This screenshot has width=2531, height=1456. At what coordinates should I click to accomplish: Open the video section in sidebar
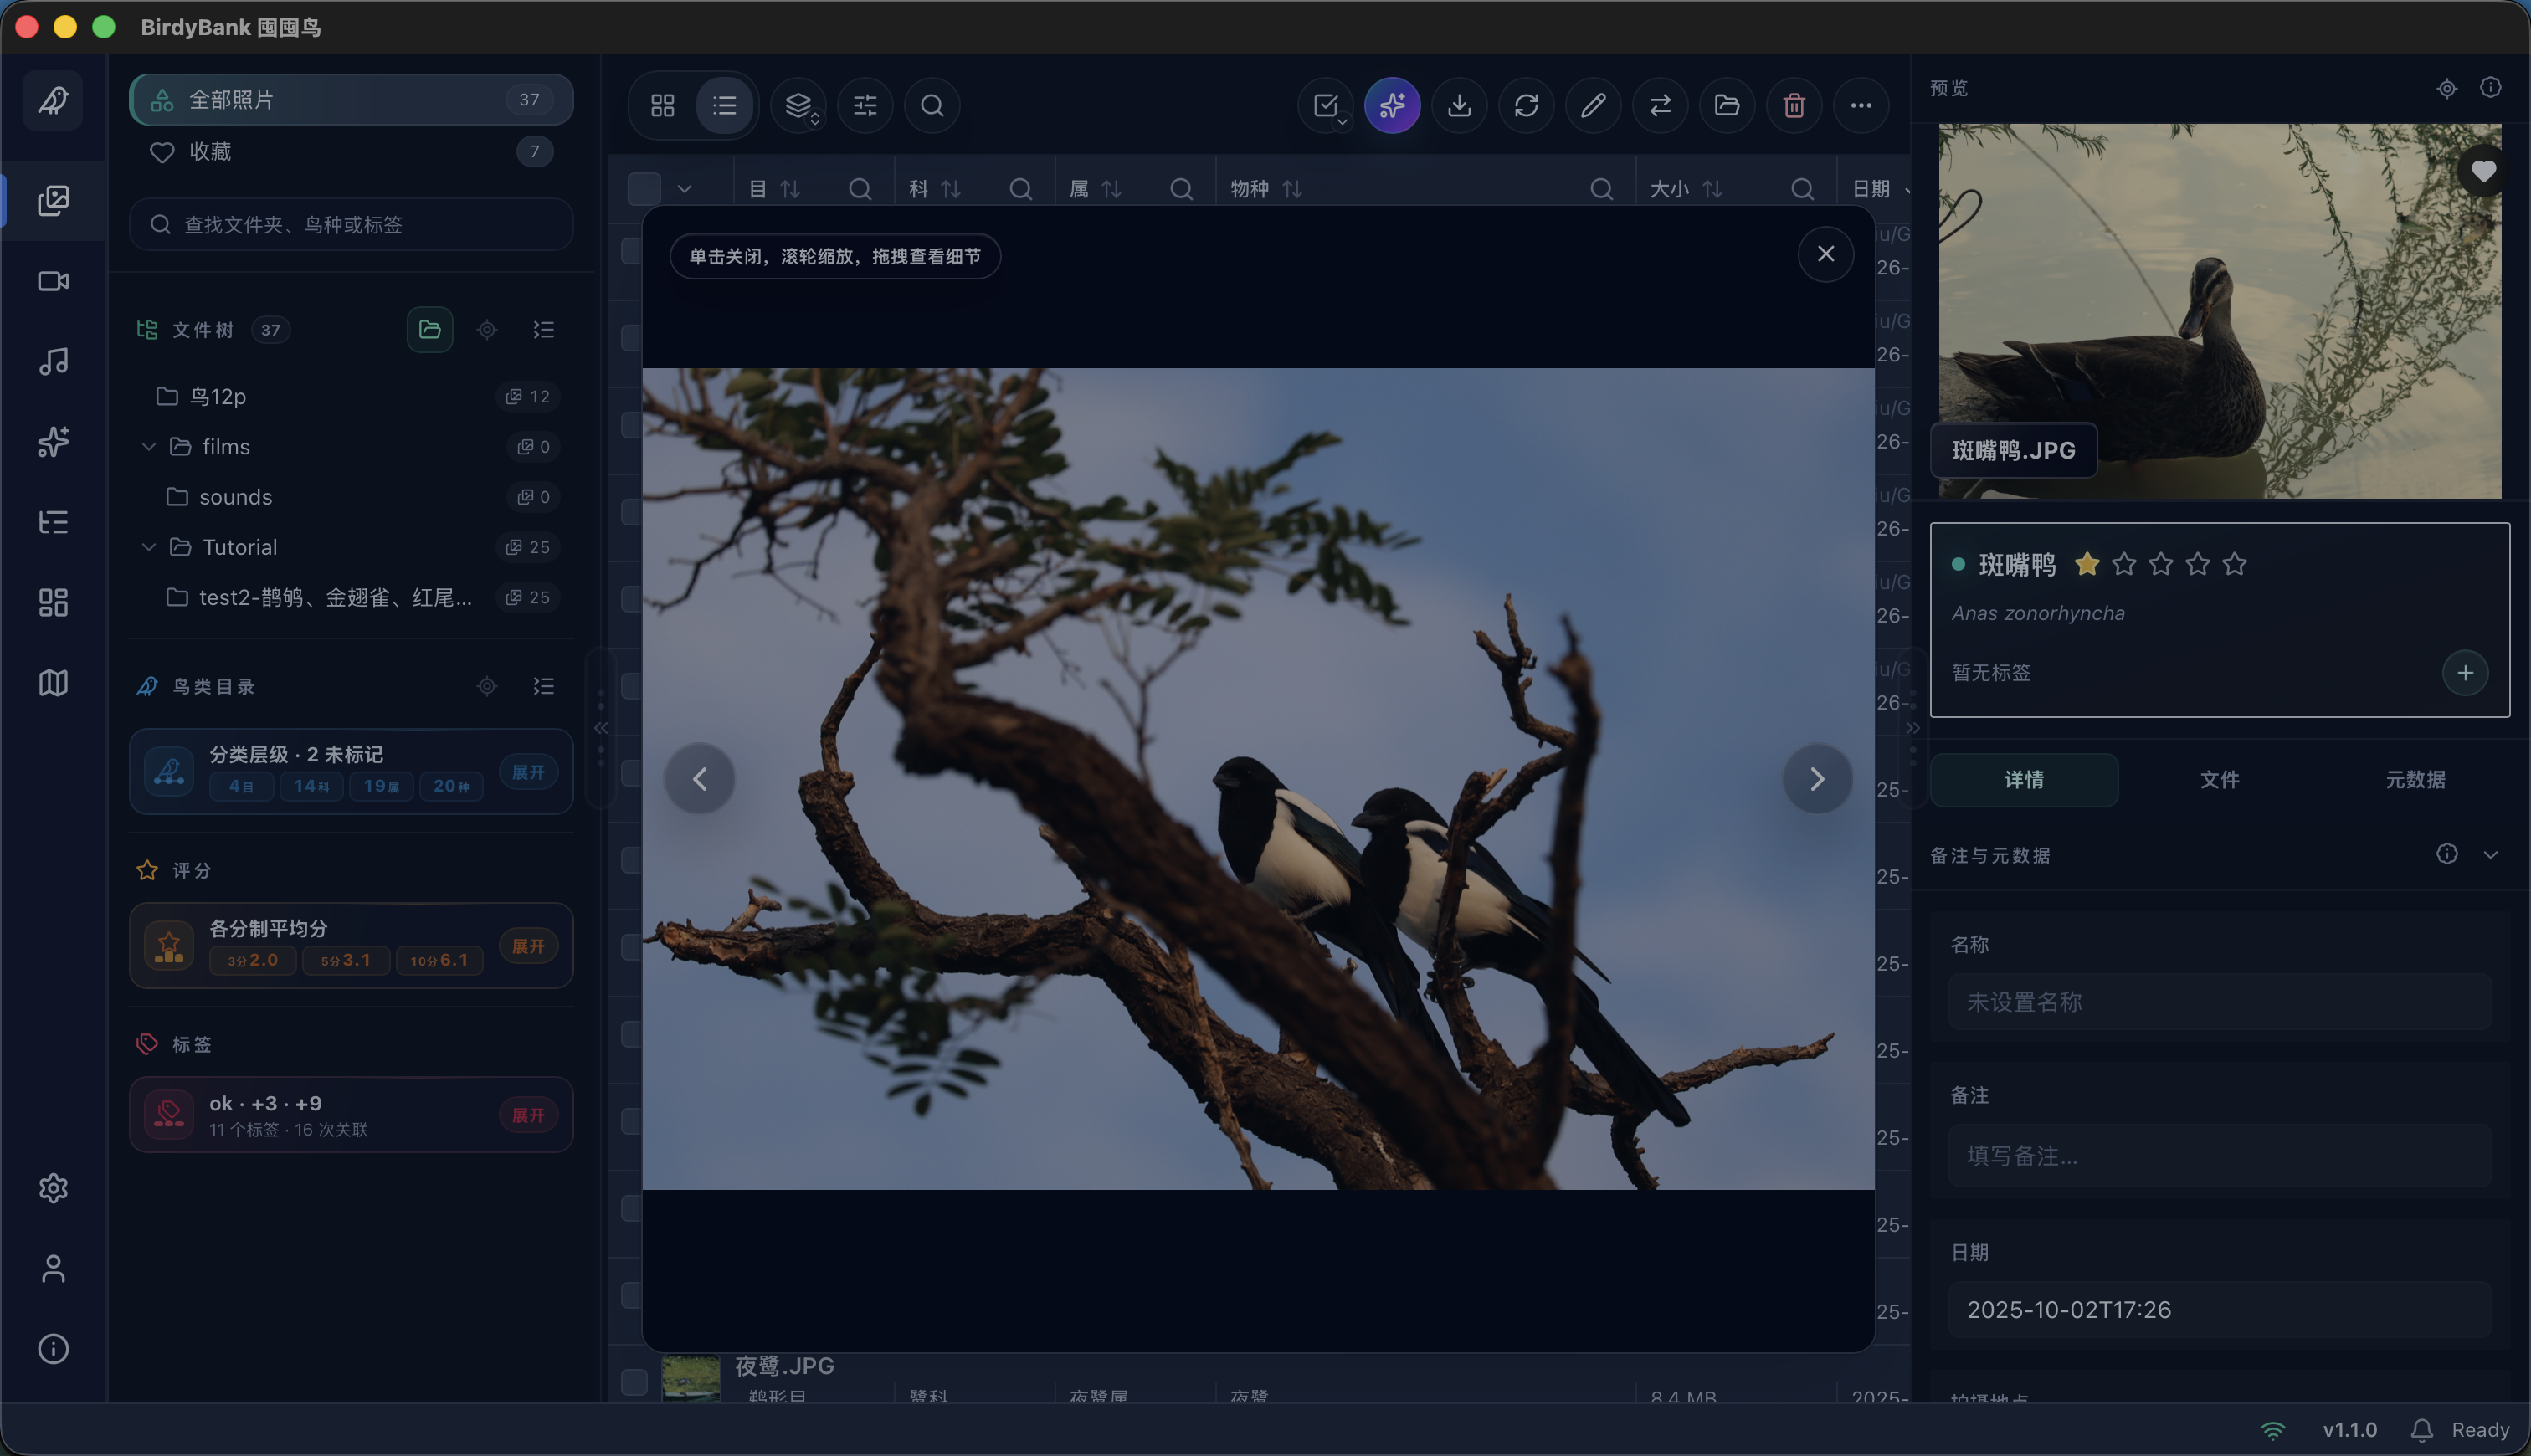click(x=53, y=281)
